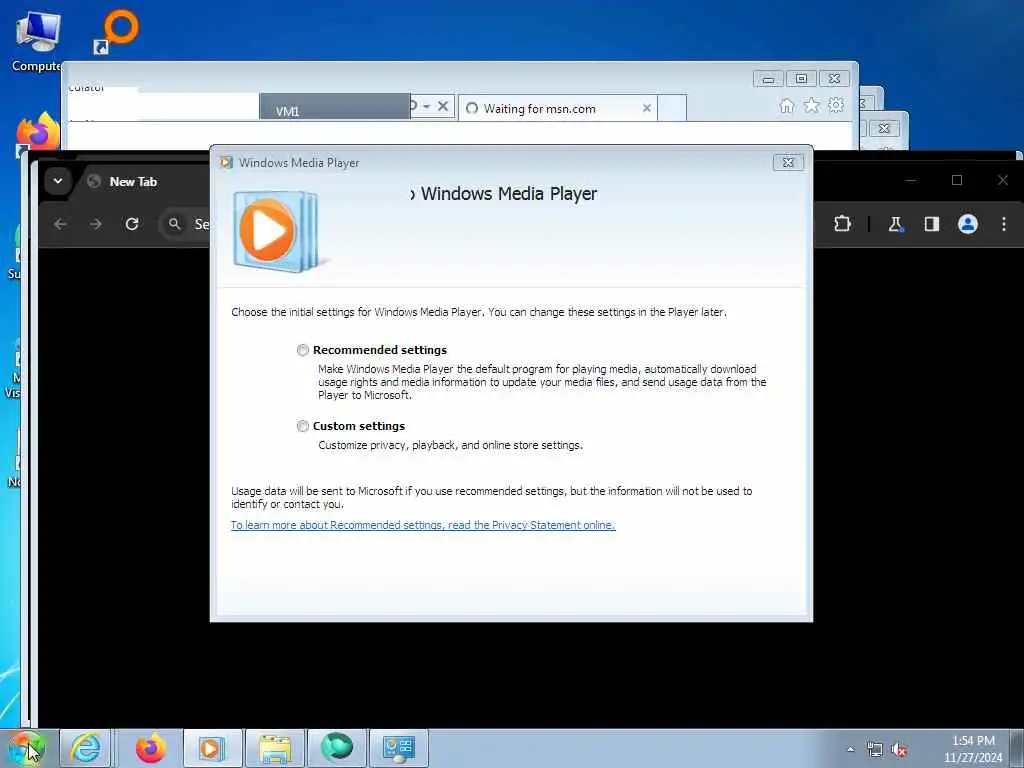Image resolution: width=1024 pixels, height=768 pixels.
Task: Open the Chrome profile avatar
Action: point(967,224)
